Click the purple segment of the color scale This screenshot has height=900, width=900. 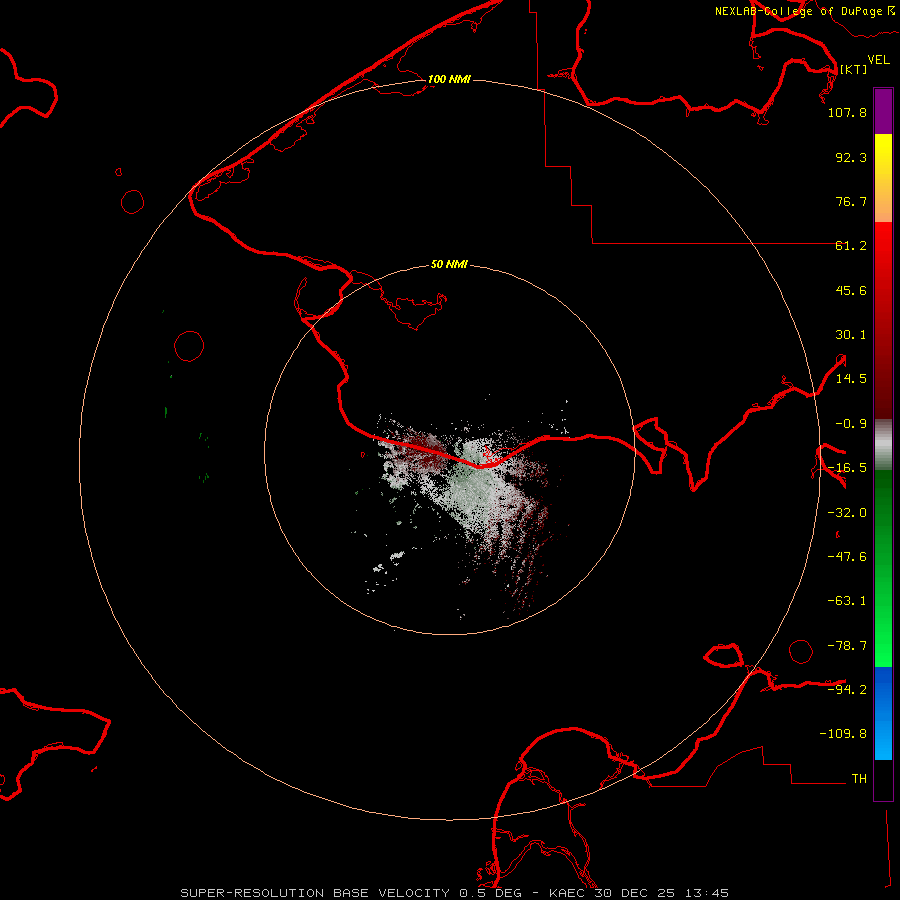point(883,112)
